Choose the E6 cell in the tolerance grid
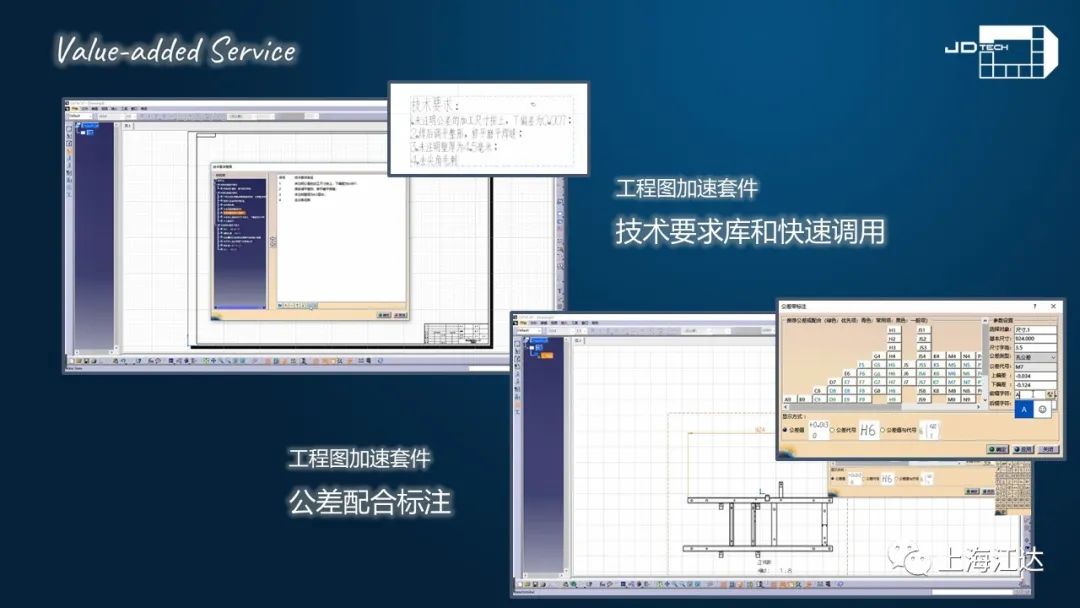 pos(847,373)
